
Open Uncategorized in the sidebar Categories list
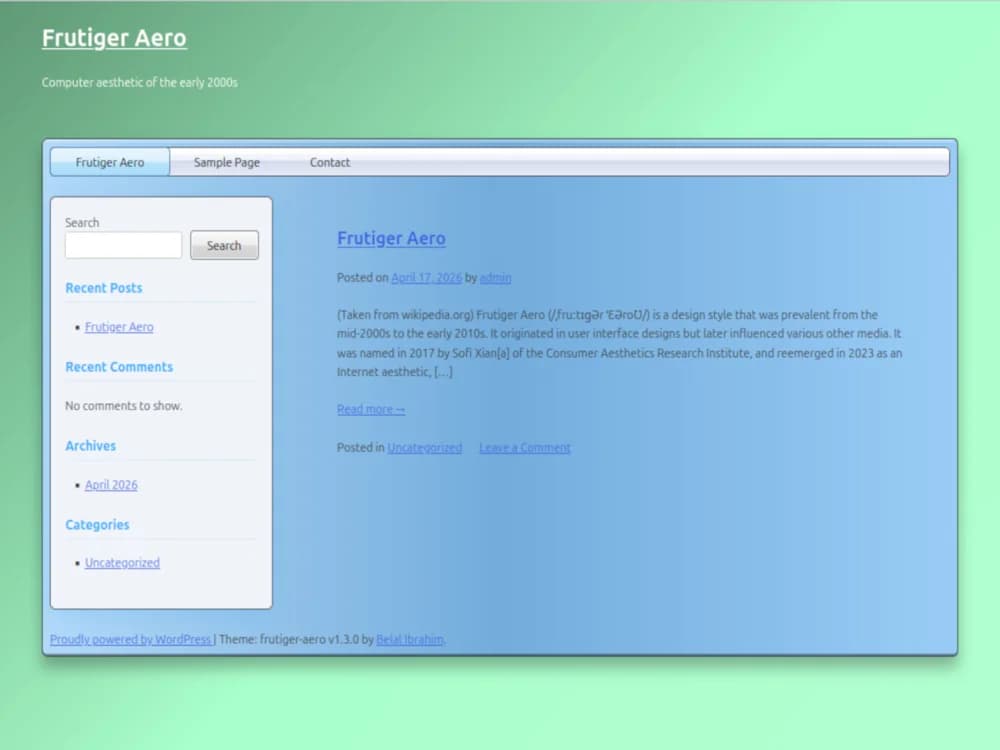122,563
